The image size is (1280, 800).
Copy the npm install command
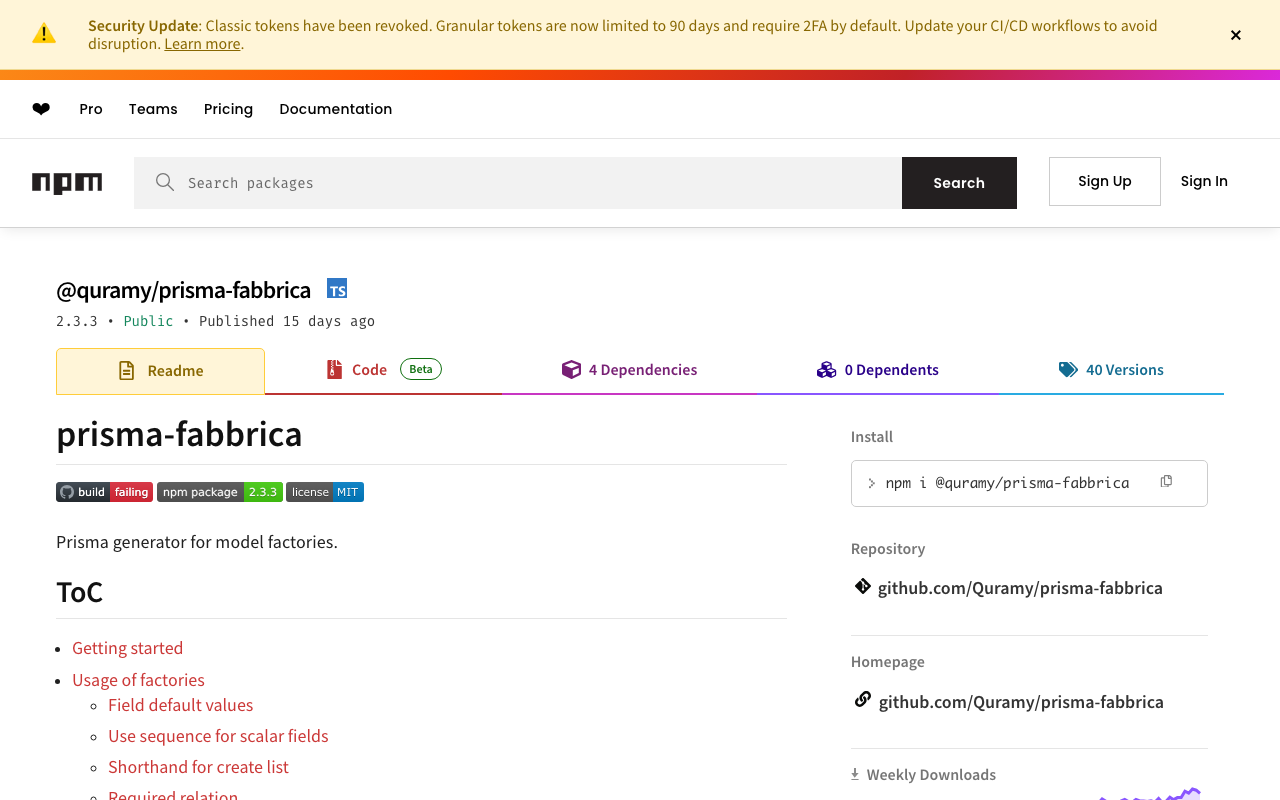[1166, 482]
